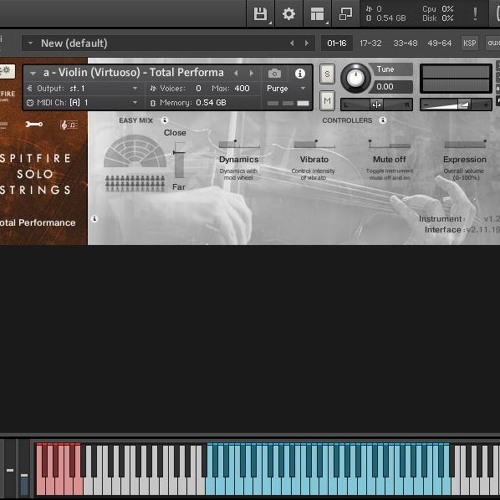Click the Expression controller slider

click(x=465, y=144)
